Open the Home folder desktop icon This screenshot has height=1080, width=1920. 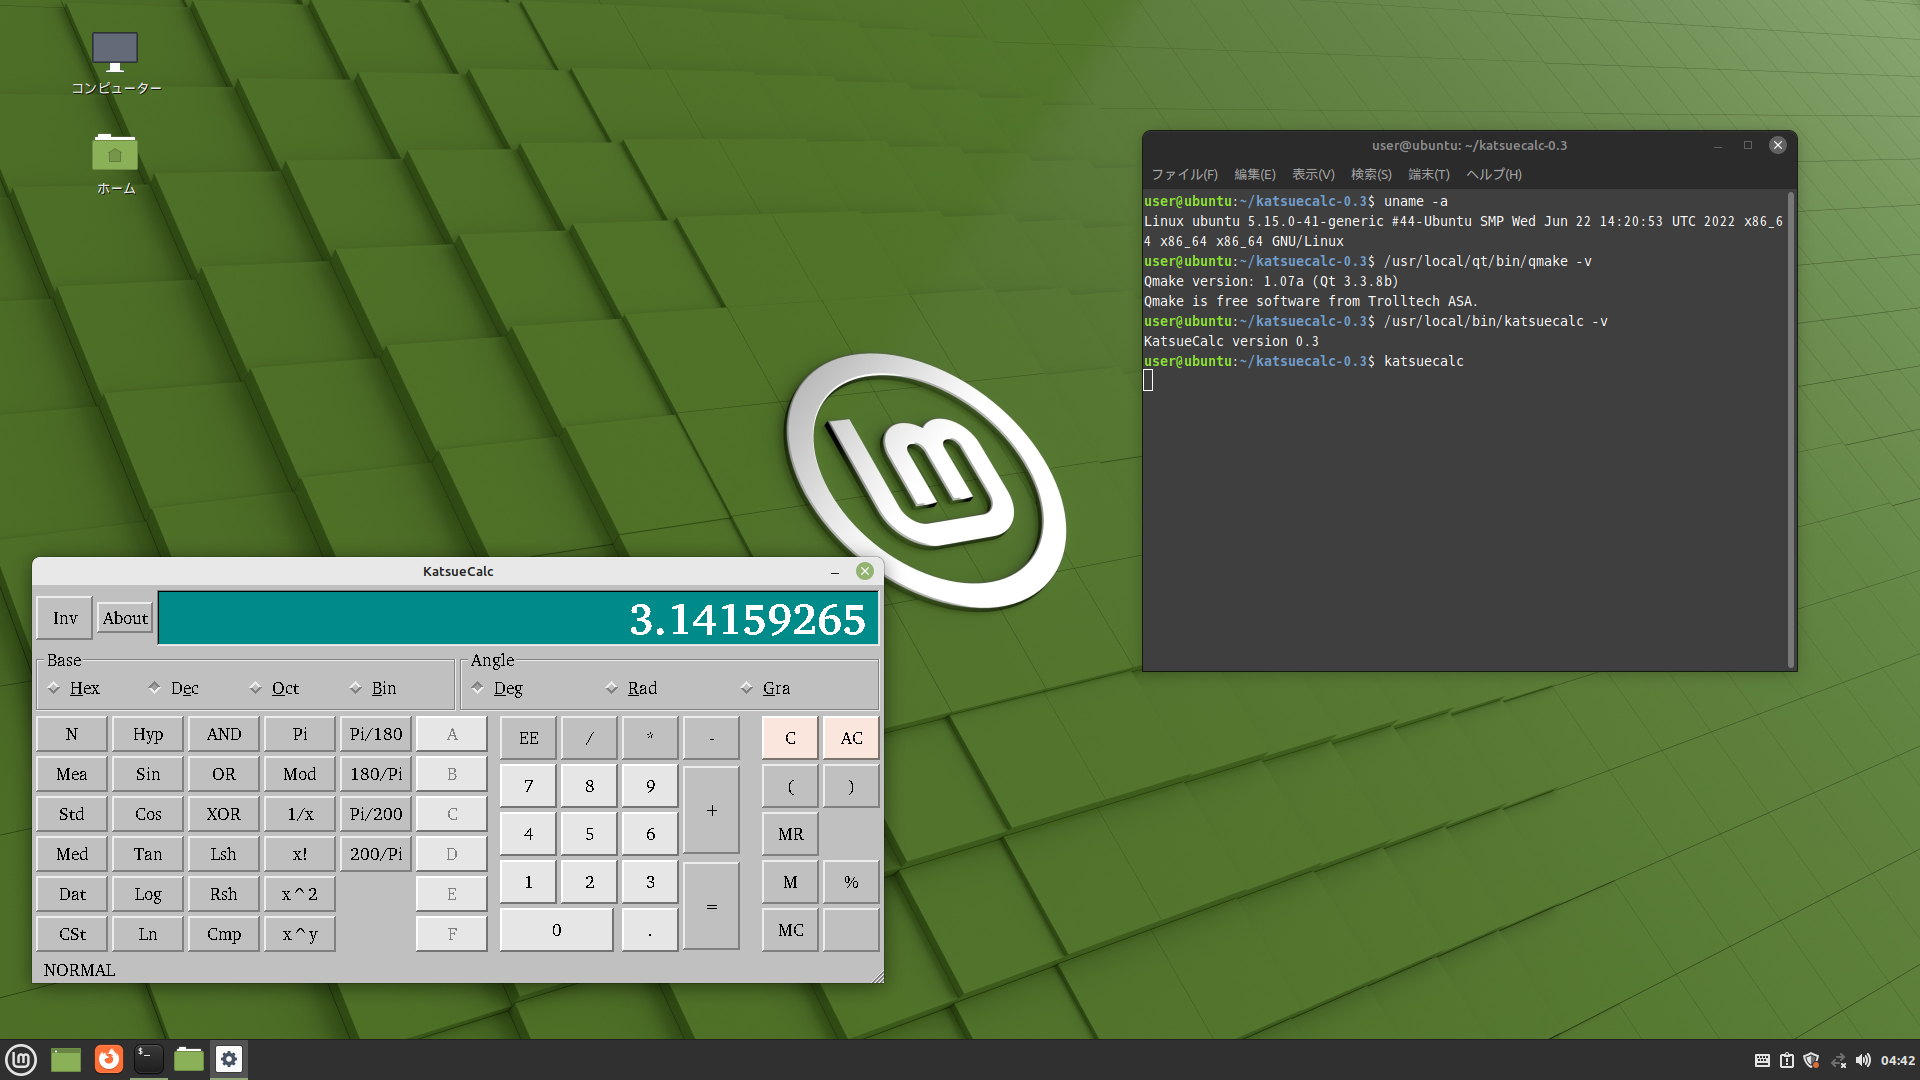click(x=115, y=163)
